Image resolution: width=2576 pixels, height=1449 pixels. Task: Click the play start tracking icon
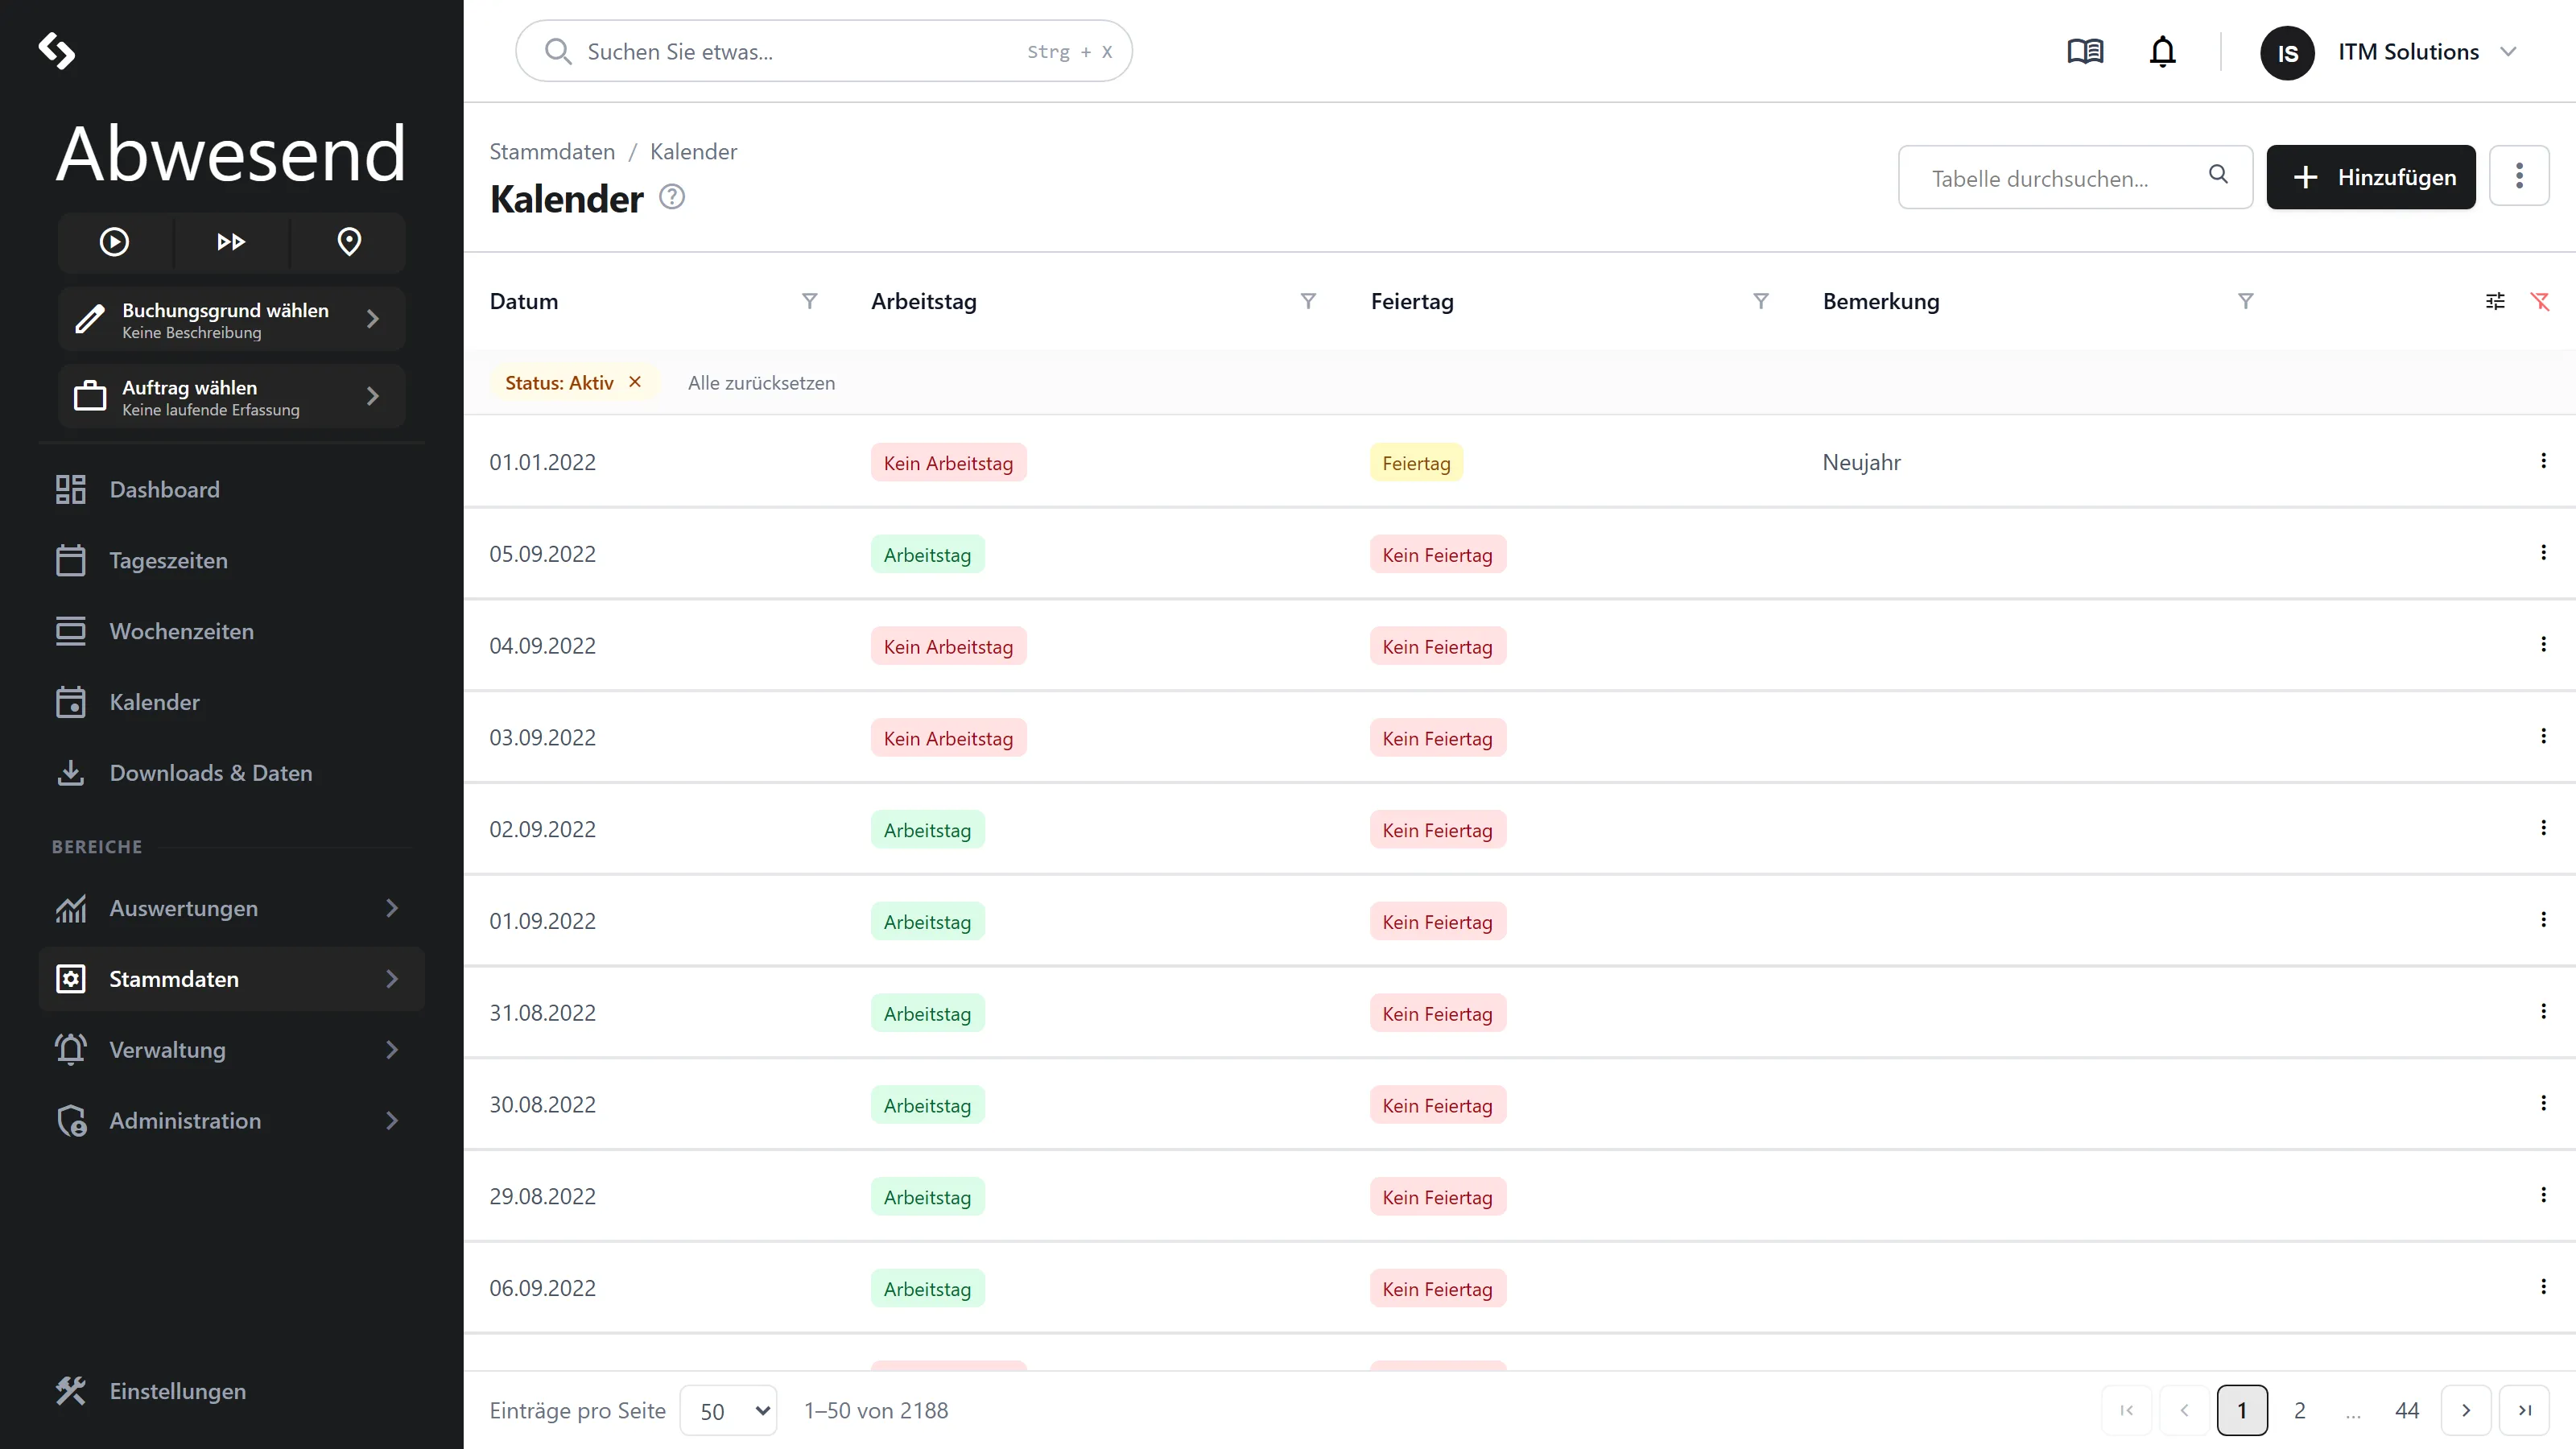(x=114, y=242)
